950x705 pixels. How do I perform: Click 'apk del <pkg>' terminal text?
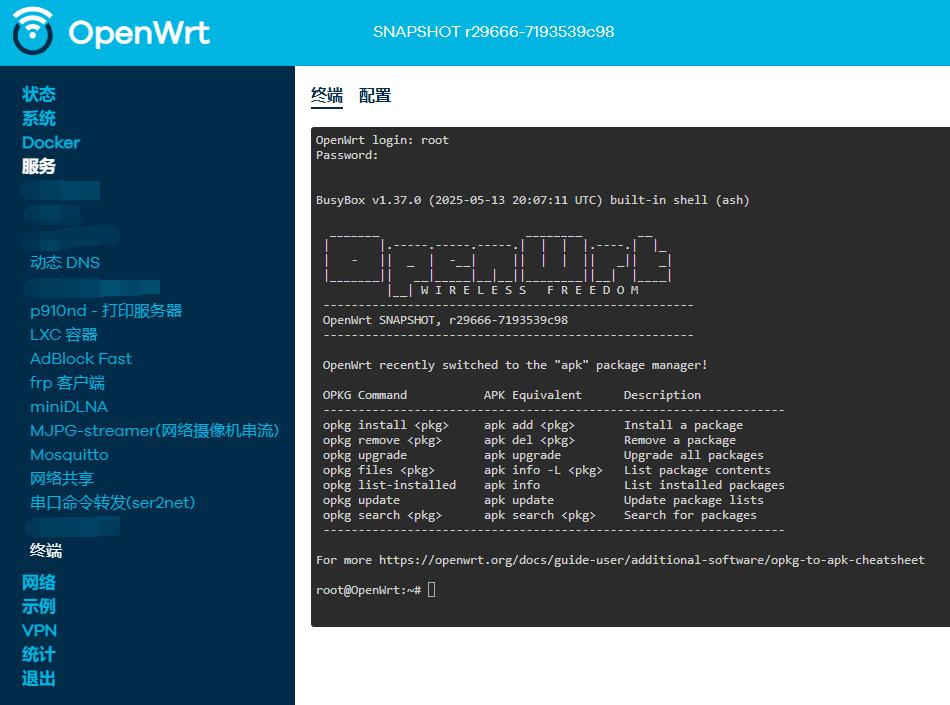coord(529,440)
